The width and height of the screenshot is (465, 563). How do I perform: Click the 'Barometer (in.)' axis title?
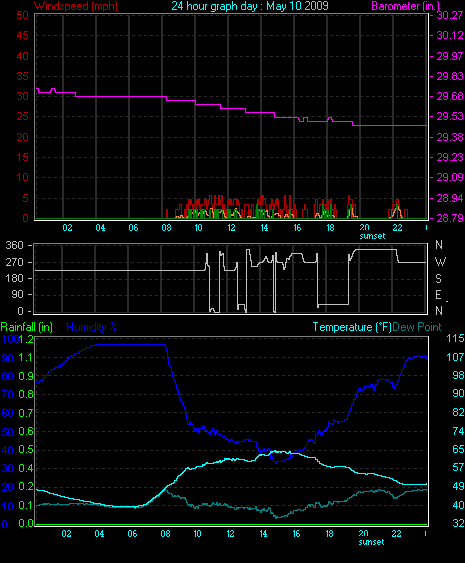(x=405, y=6)
